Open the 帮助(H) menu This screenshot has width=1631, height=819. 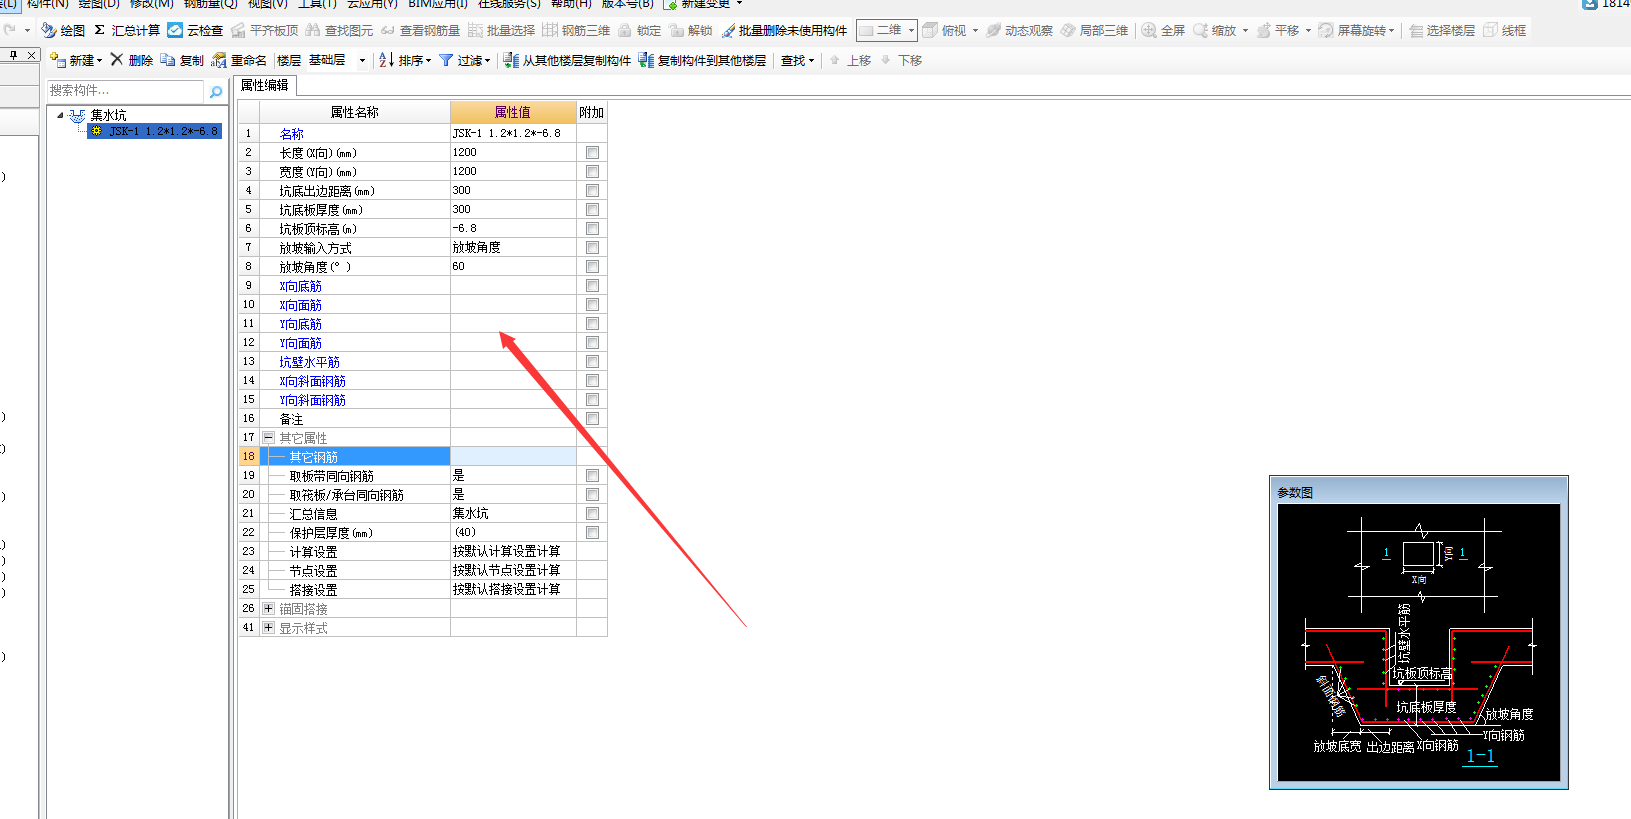pos(571,4)
